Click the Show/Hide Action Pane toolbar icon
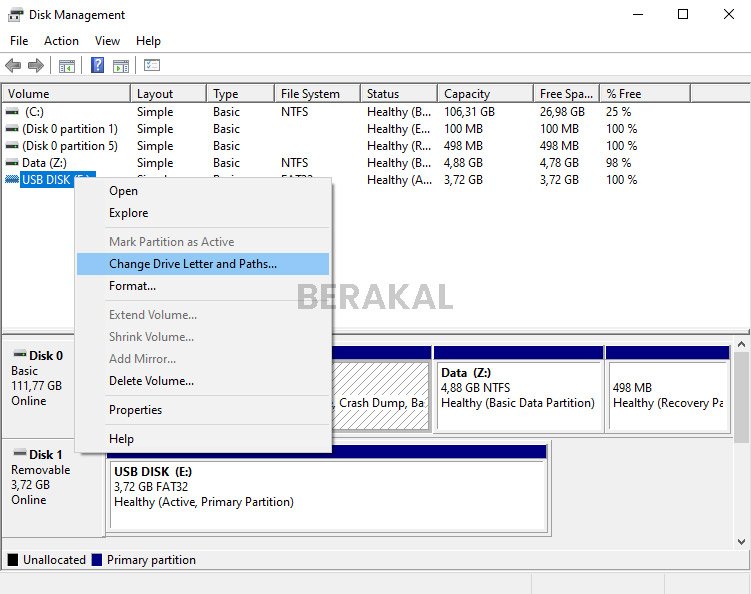 tap(121, 66)
